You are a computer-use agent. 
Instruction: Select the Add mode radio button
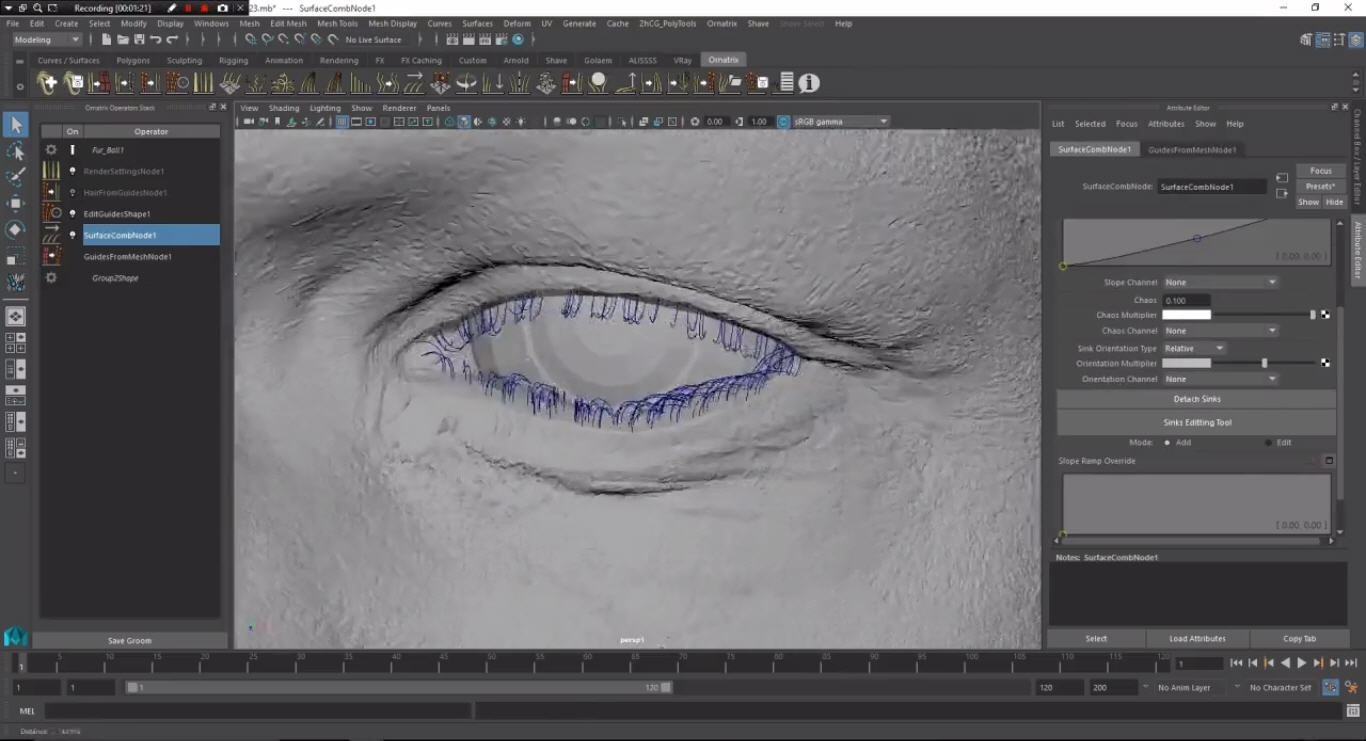pyautogui.click(x=1167, y=442)
